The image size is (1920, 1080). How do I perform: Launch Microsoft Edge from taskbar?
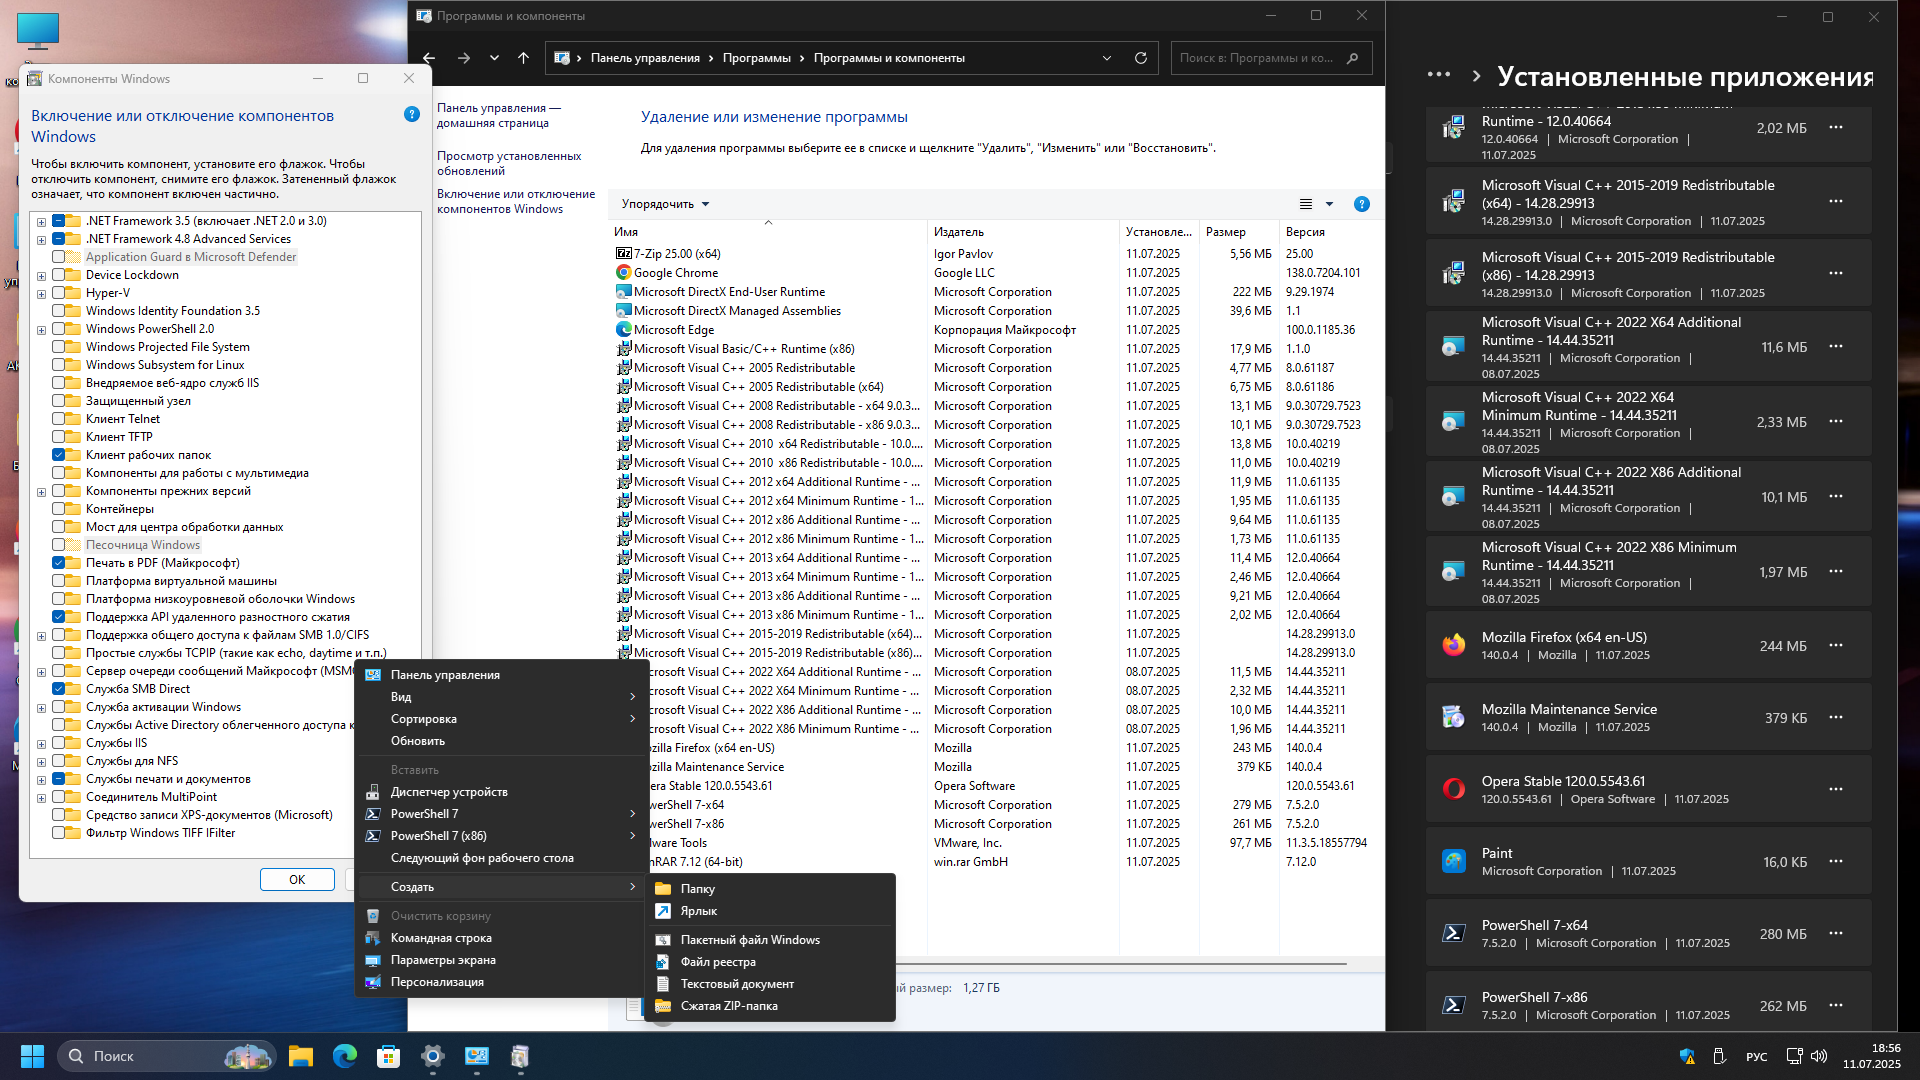click(x=345, y=1056)
